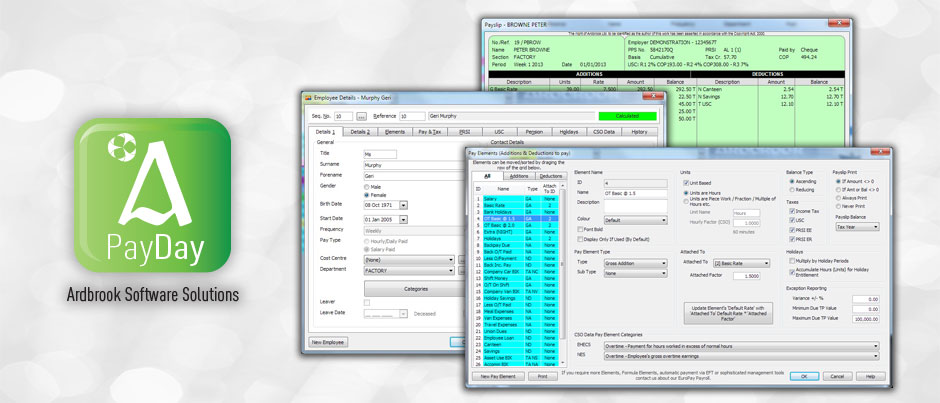Toggle Accumulate Hours for Holiday Entitlement
940x403 pixels.
tap(793, 272)
